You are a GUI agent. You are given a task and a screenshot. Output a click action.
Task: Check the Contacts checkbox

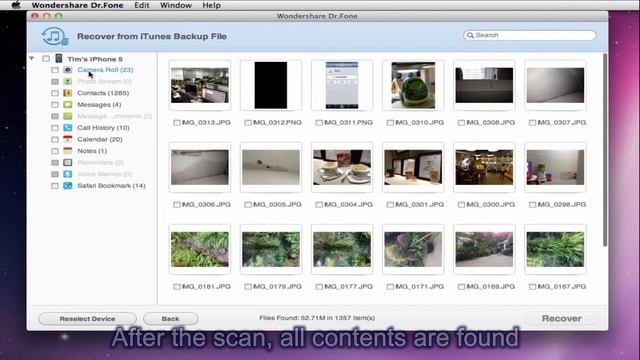click(x=55, y=93)
